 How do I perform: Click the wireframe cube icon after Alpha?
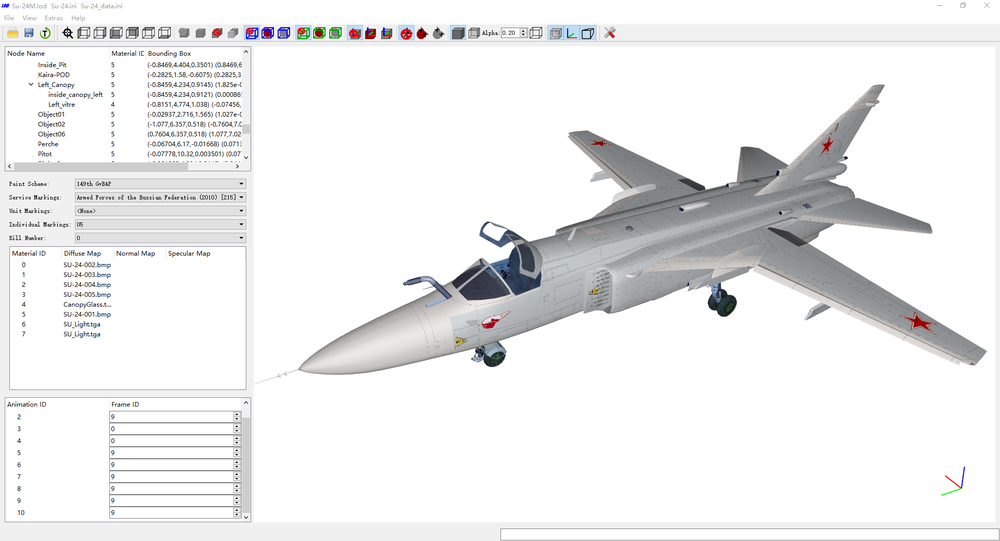point(536,33)
